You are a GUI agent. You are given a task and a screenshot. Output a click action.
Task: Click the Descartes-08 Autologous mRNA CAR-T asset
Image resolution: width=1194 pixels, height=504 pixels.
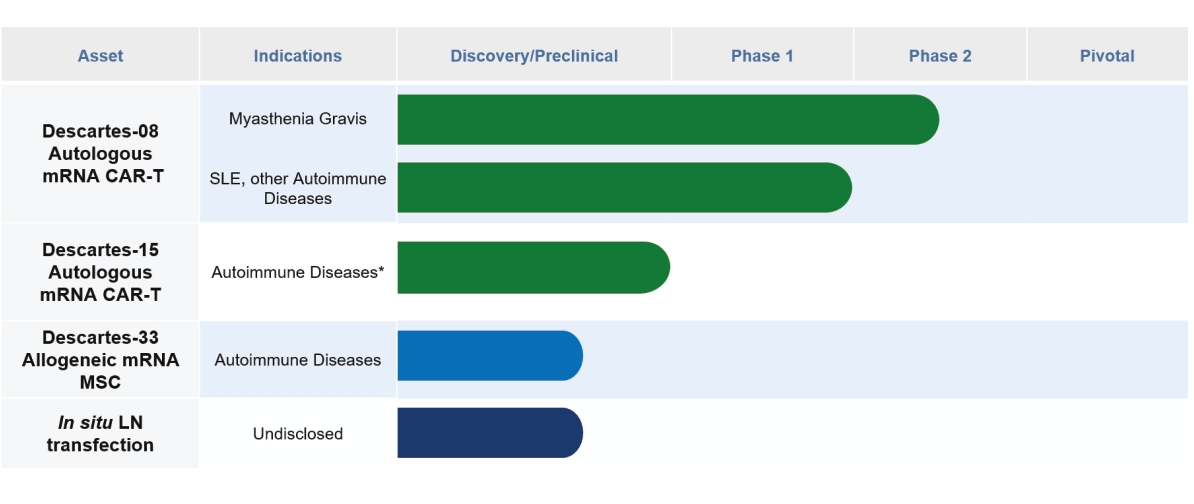100,154
